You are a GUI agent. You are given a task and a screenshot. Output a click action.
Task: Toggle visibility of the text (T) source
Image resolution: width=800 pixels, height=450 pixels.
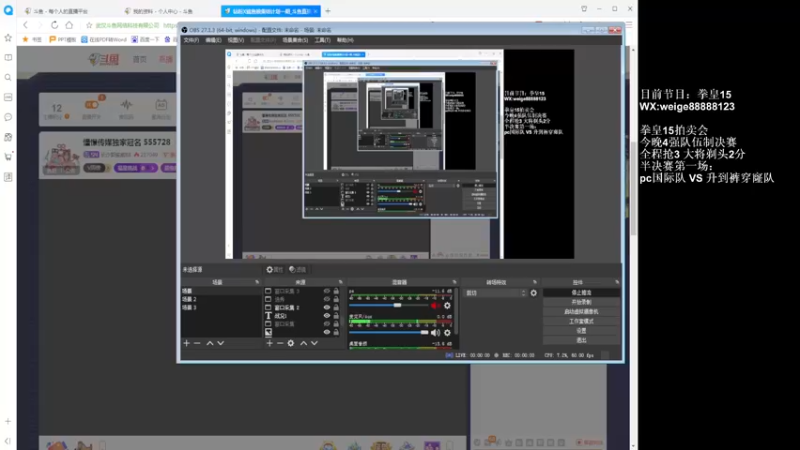(327, 316)
